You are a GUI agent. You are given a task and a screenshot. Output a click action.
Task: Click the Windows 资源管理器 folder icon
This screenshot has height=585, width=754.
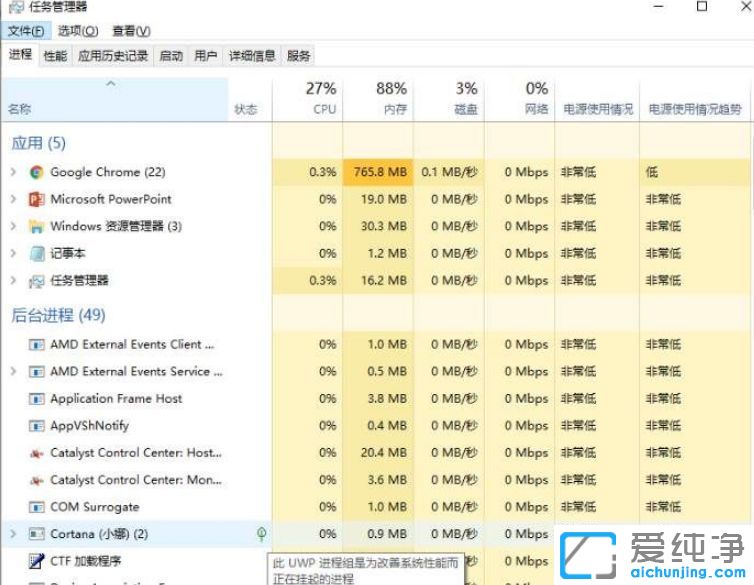pos(37,226)
